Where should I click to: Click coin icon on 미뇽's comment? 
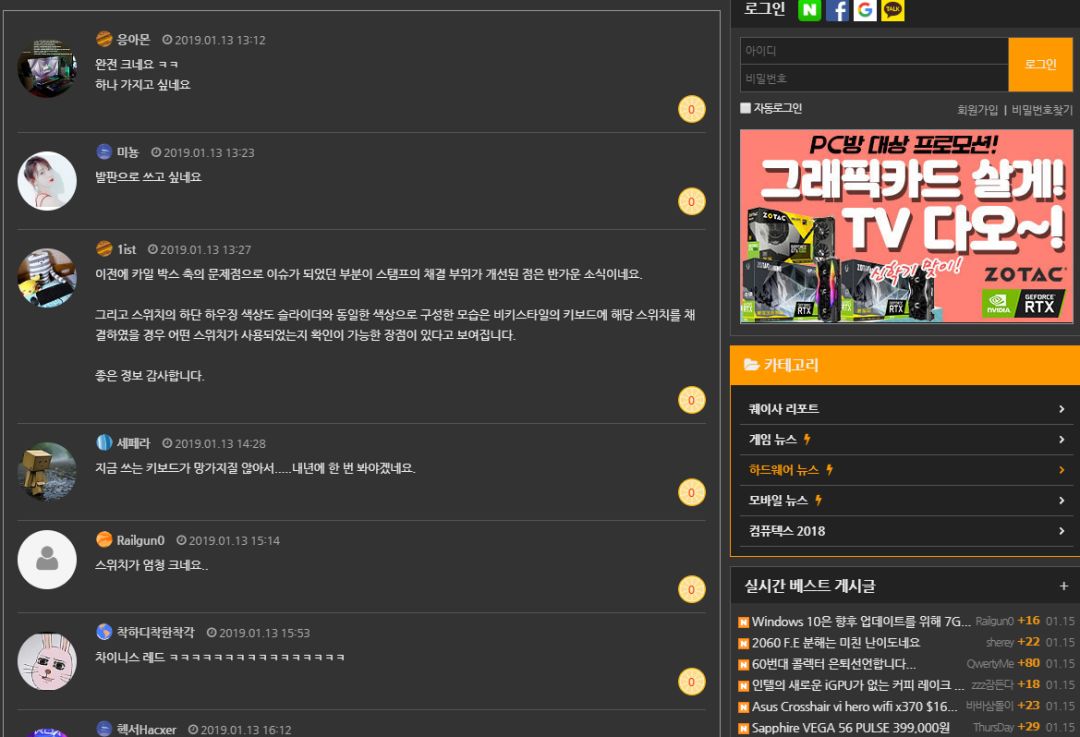click(x=691, y=201)
